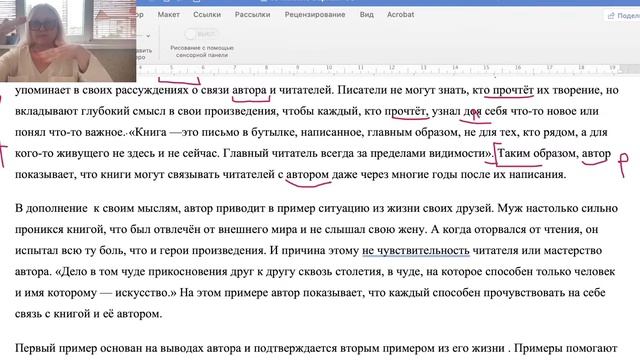
Task: Click the underlined phrase "не чувствительность"
Action: coord(416,250)
